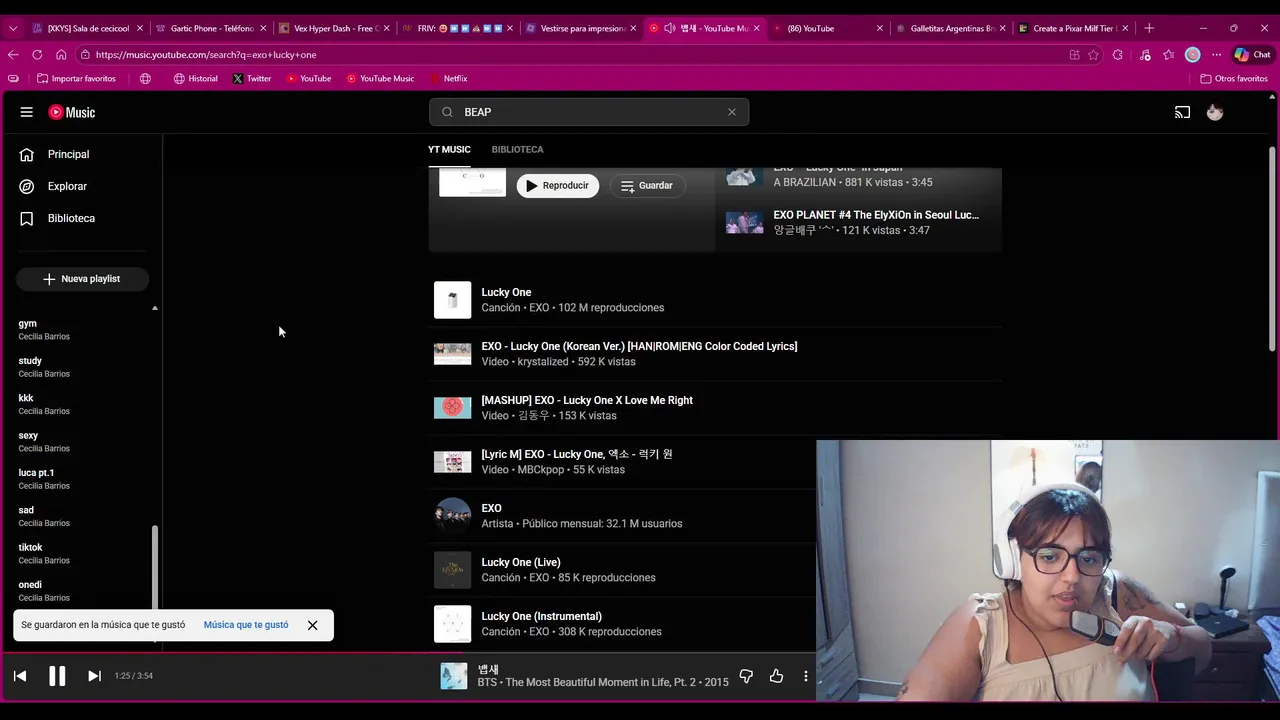Viewport: 1280px width, 720px height.
Task: Open Música que te gustó link
Action: coord(246,625)
